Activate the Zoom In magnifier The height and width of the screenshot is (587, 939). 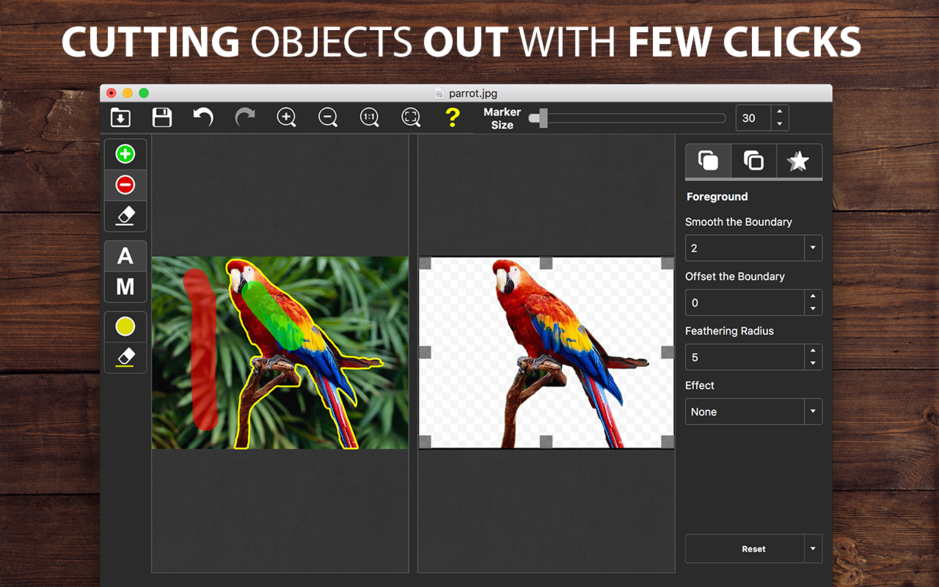tap(286, 117)
